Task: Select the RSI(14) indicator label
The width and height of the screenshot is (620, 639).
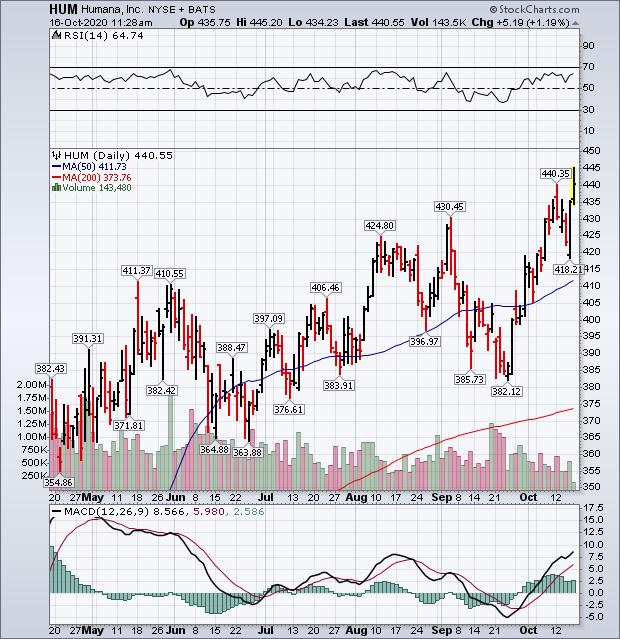Action: coord(77,34)
